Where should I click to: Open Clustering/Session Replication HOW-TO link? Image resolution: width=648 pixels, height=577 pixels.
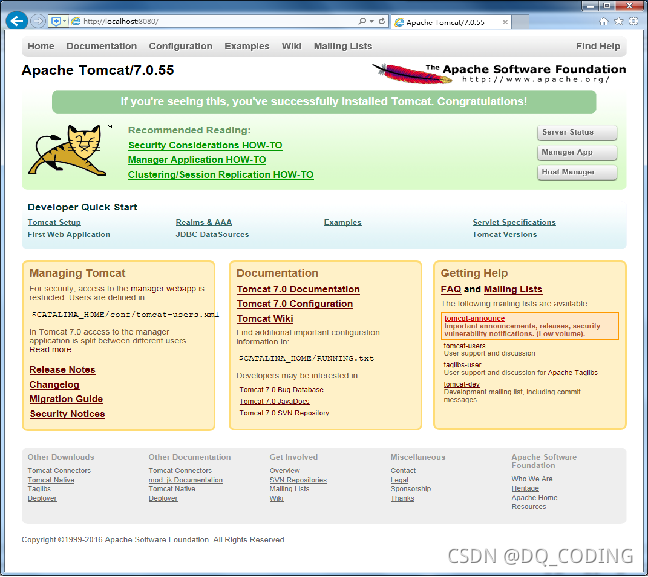(x=221, y=174)
